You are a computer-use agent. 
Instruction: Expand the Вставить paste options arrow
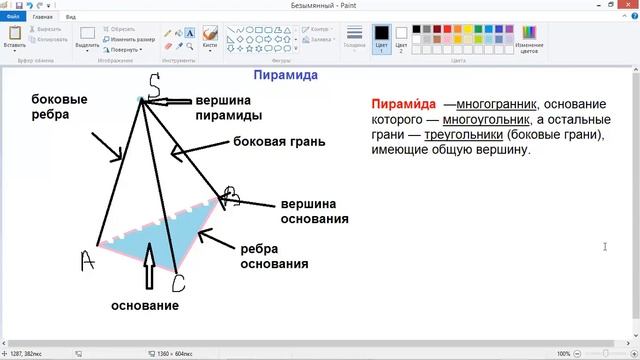pyautogui.click(x=15, y=50)
